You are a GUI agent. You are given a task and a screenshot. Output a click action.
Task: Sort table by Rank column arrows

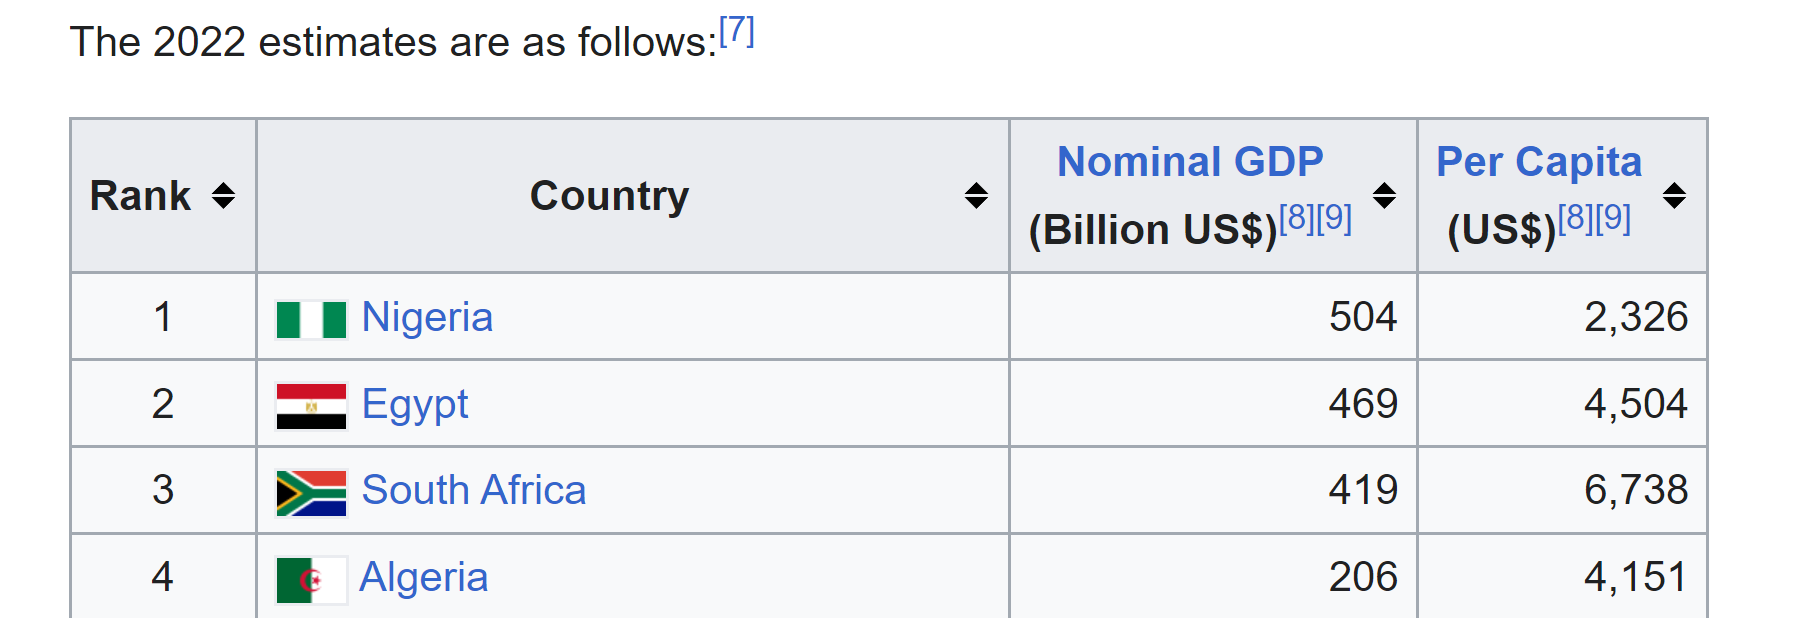click(x=223, y=196)
